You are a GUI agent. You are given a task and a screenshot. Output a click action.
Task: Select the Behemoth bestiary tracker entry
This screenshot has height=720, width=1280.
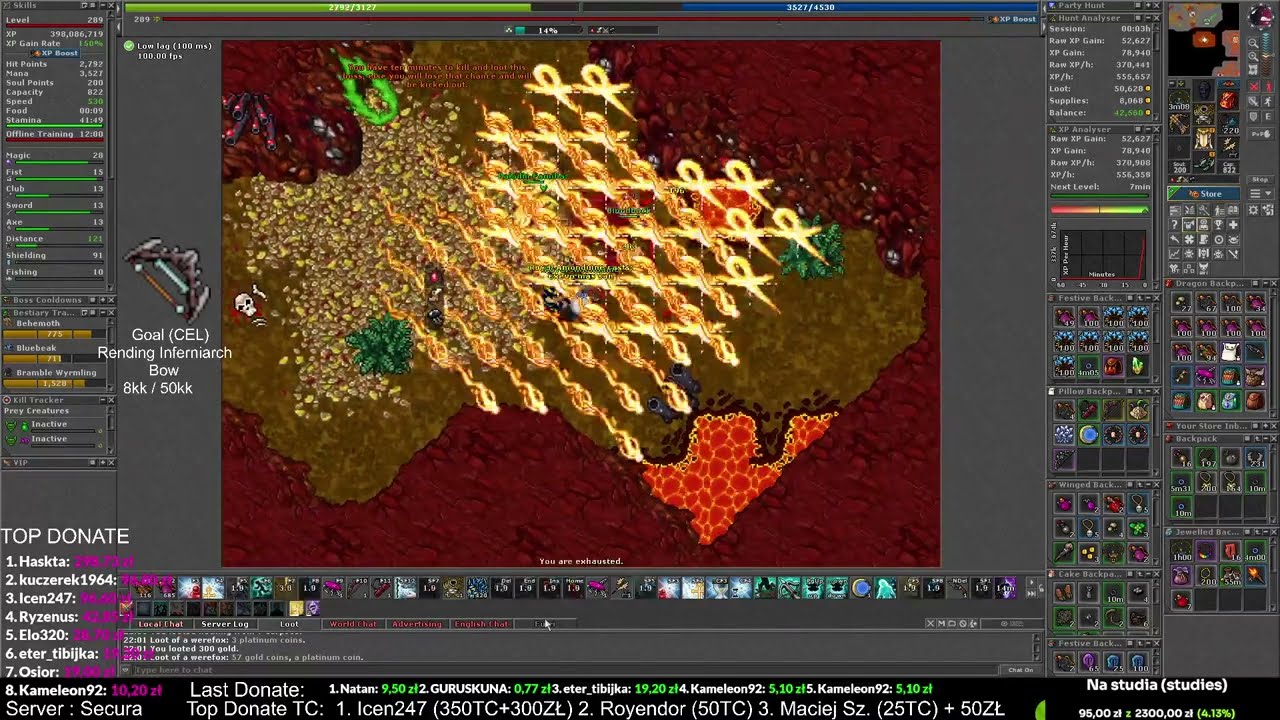55,329
